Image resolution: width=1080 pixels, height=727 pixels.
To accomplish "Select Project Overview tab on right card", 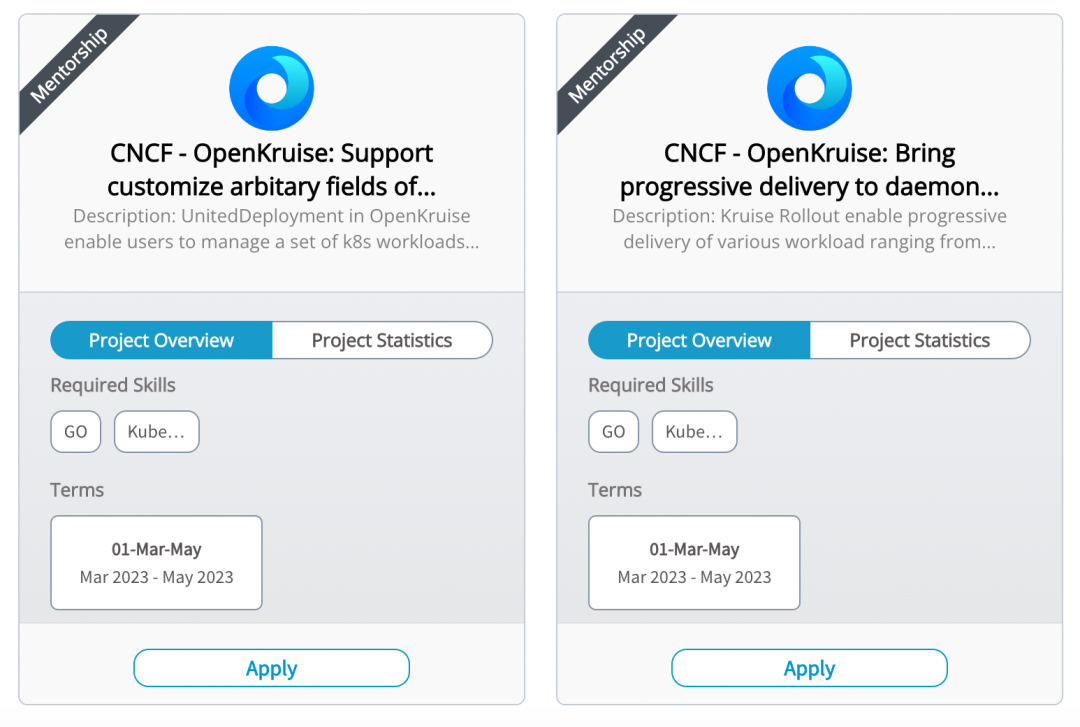I will pos(699,340).
